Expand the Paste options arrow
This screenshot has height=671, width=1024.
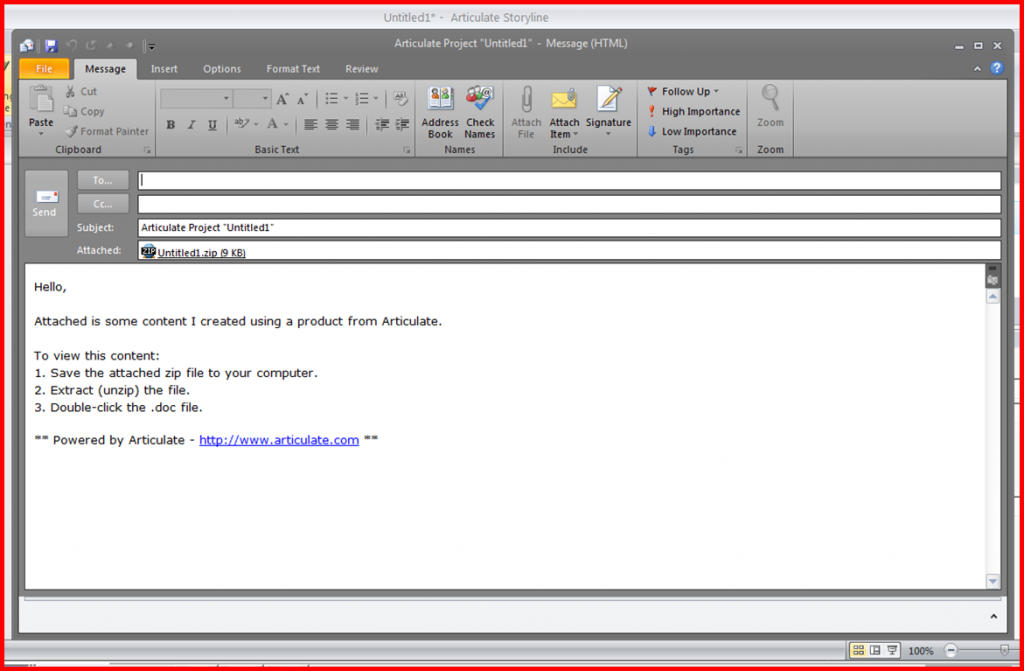click(x=40, y=134)
